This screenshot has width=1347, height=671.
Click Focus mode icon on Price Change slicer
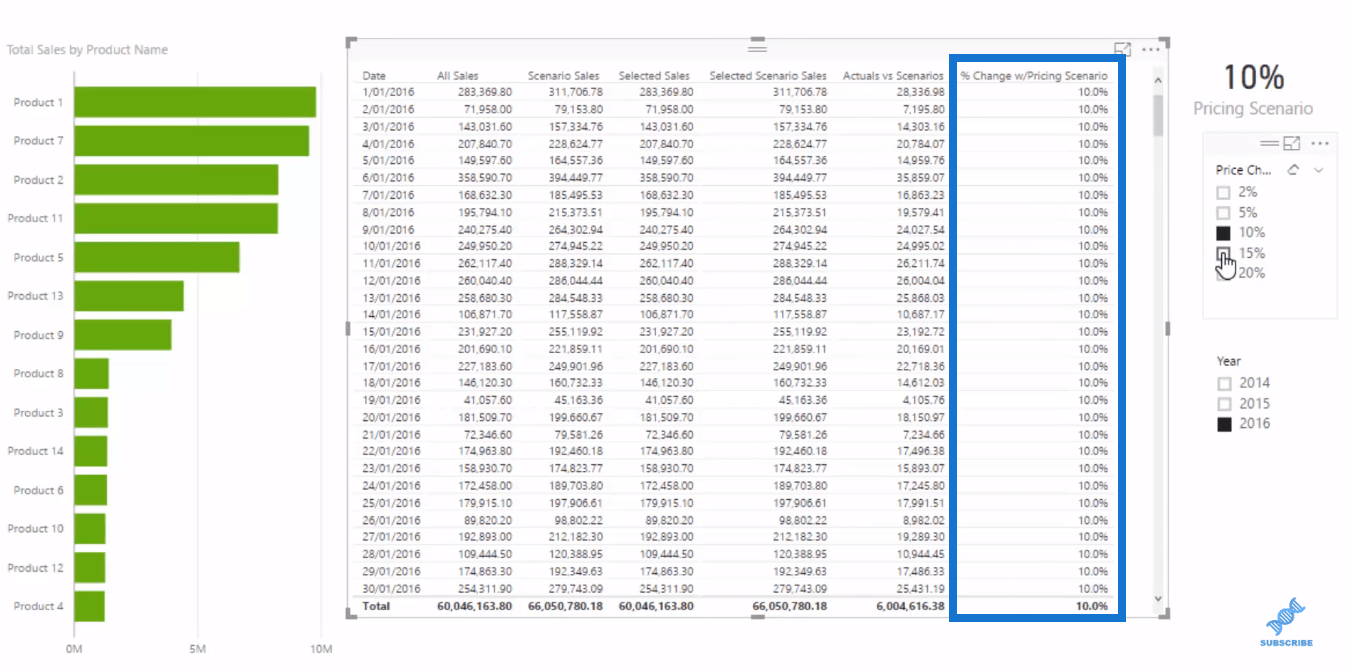(x=1292, y=144)
